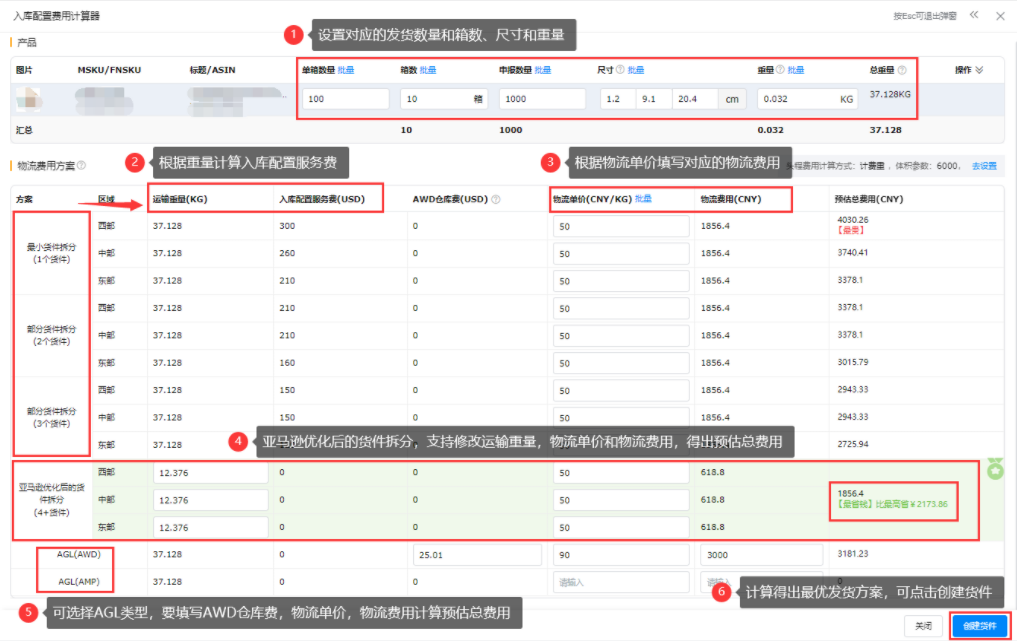Edit 物流单价 in the 最小货件拆分 中部 row
The image size is (1017, 641).
coord(621,254)
